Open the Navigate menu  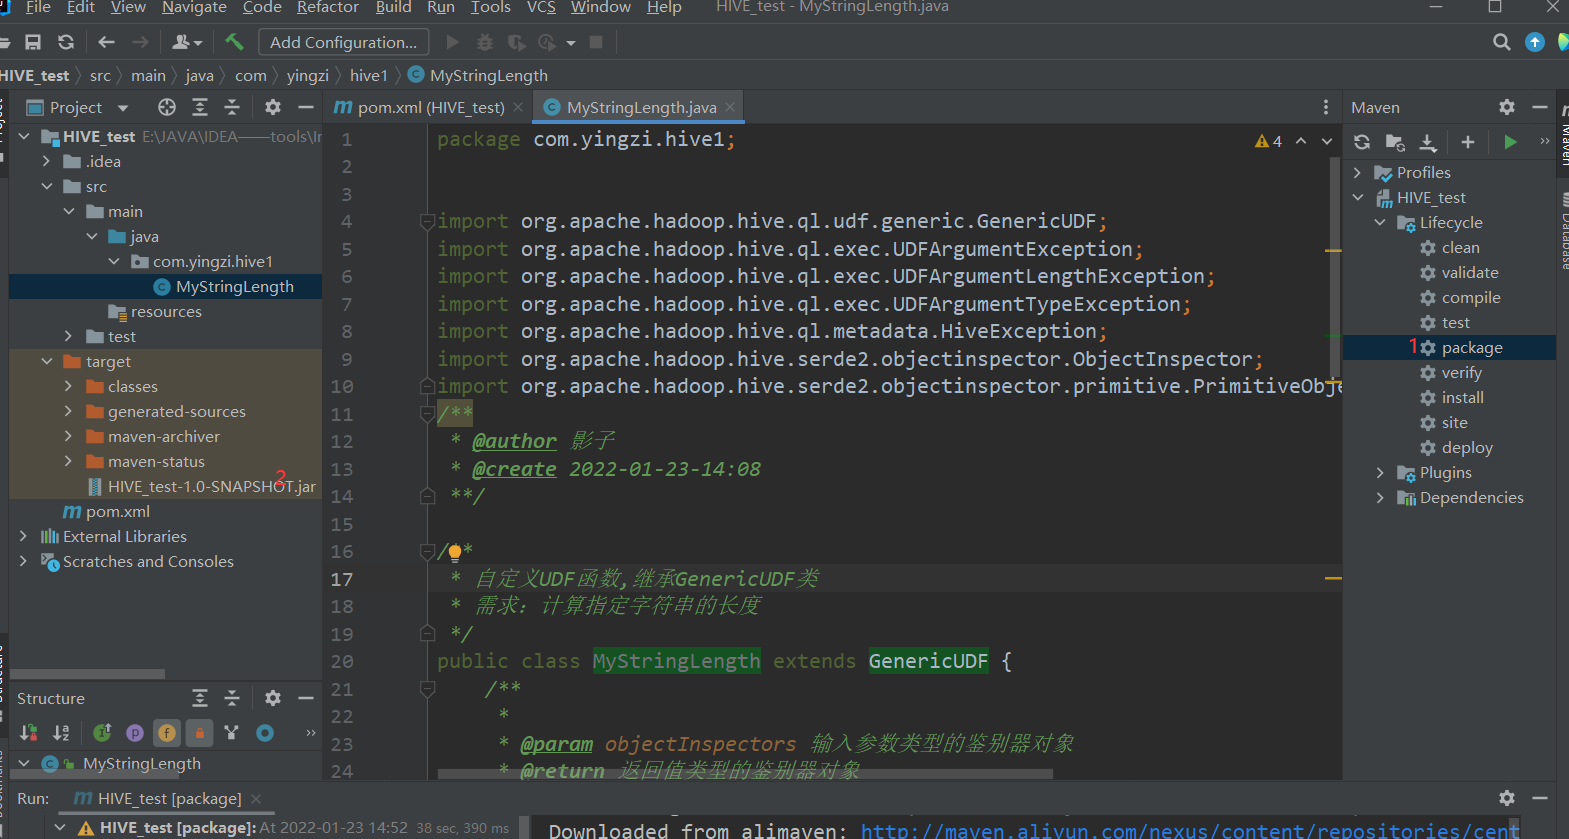194,7
